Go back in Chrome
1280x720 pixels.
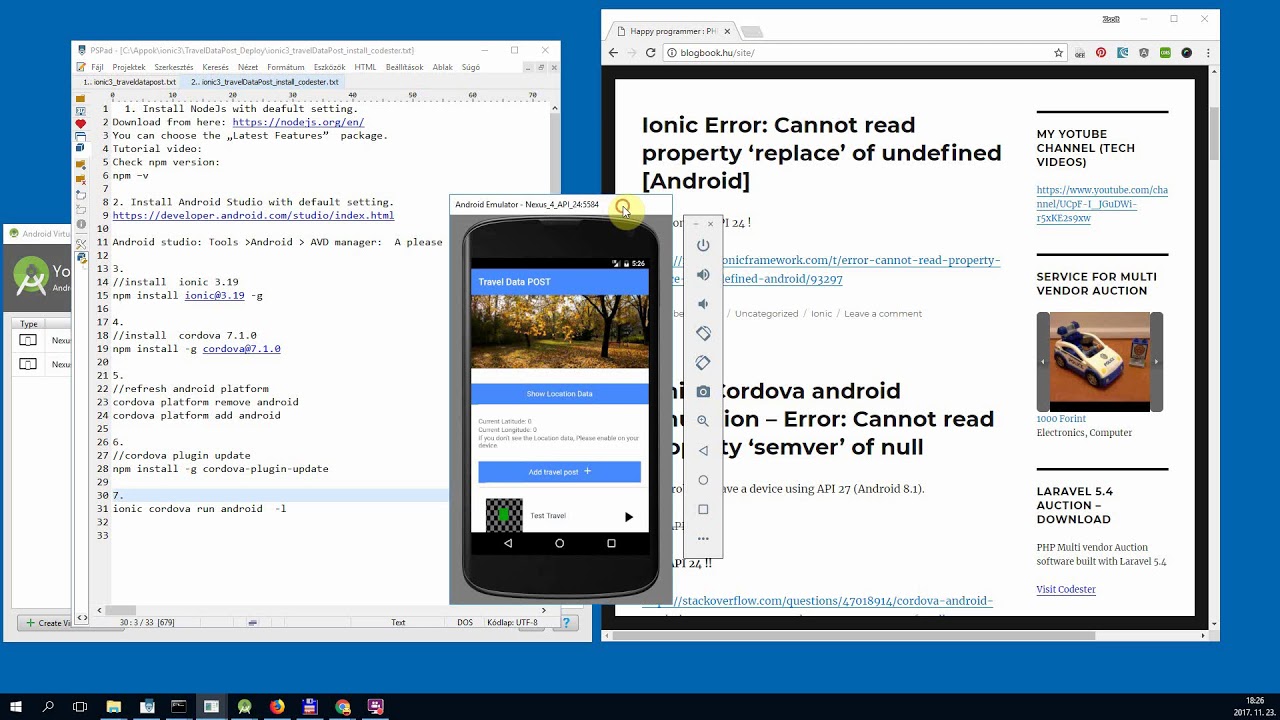(614, 53)
